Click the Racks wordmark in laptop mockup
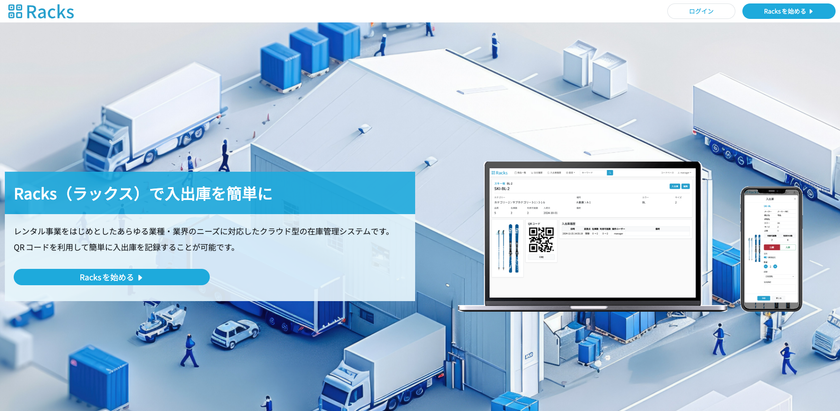 coord(501,173)
